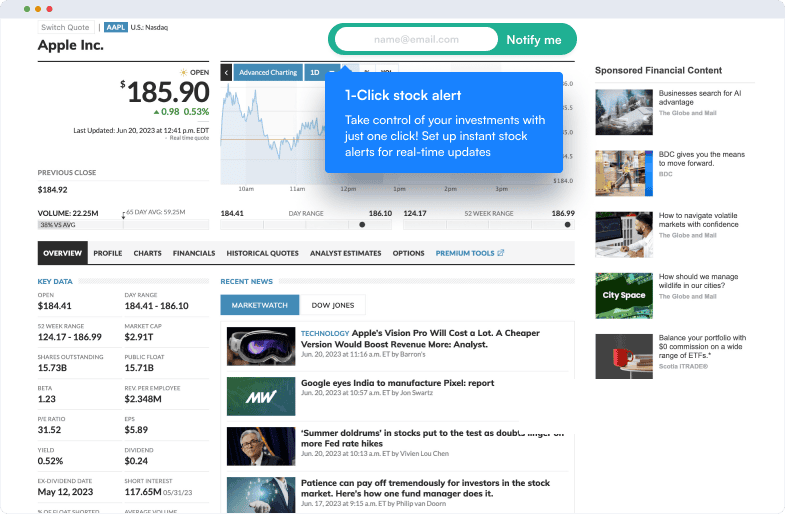785x514 pixels.
Task: Open the Patience article thumbnail image
Action: [x=261, y=495]
